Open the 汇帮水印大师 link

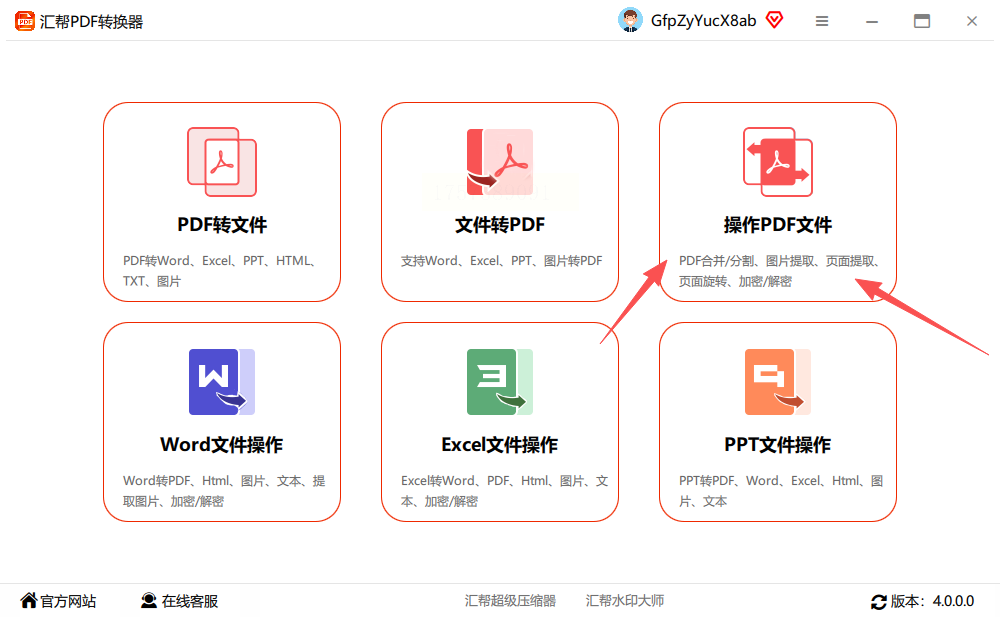624,600
